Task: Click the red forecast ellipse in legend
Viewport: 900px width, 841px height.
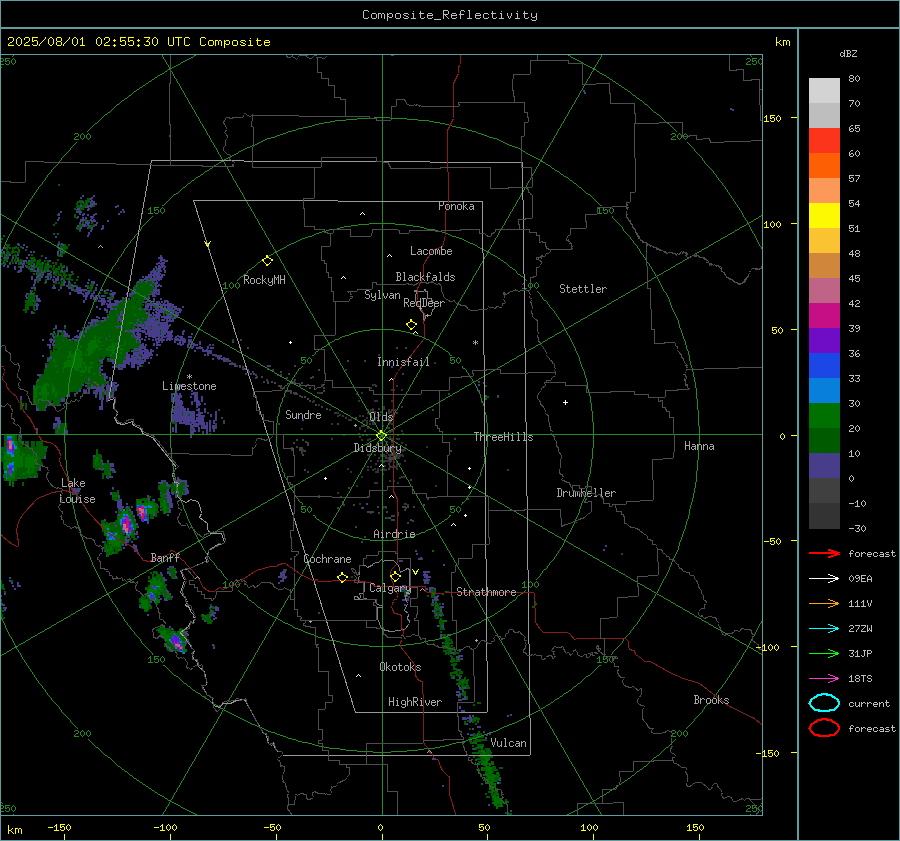Action: (x=824, y=728)
